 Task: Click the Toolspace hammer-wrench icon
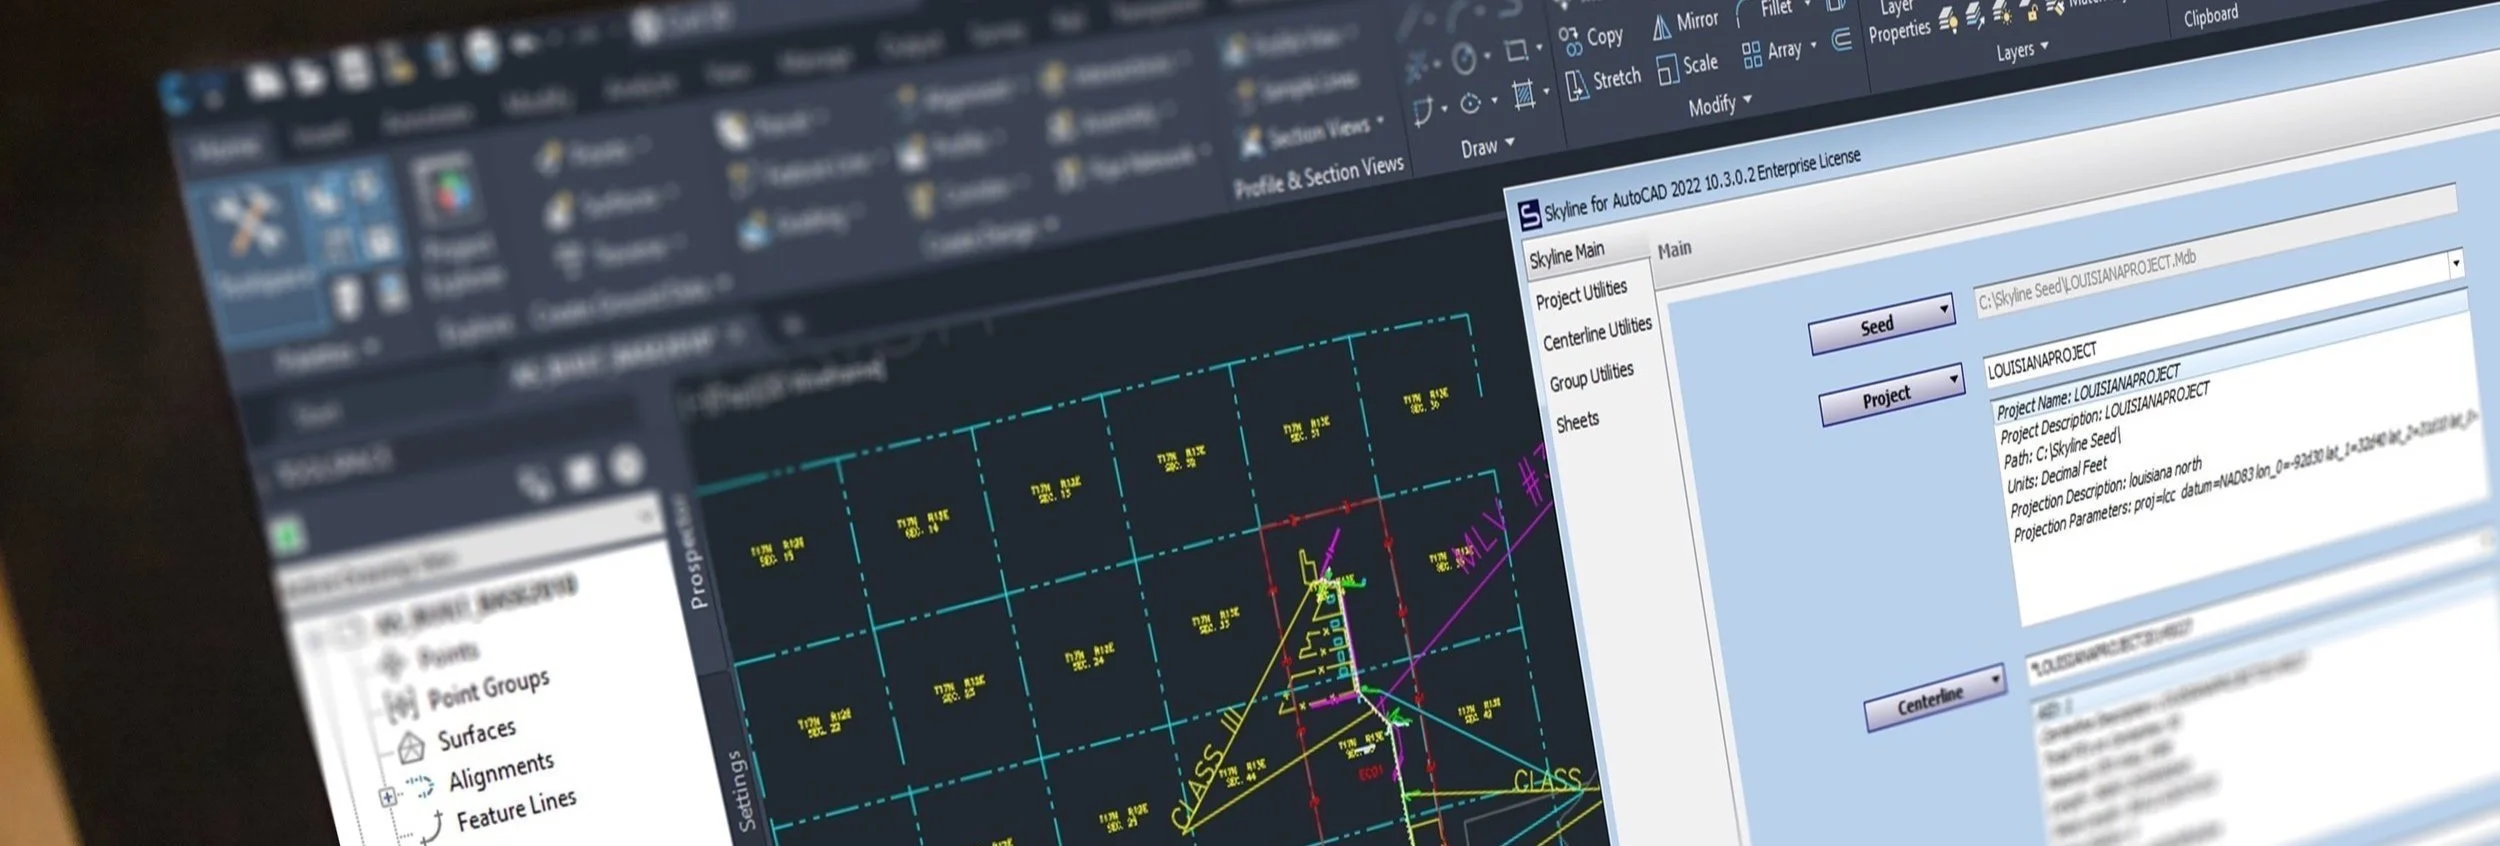[x=248, y=222]
